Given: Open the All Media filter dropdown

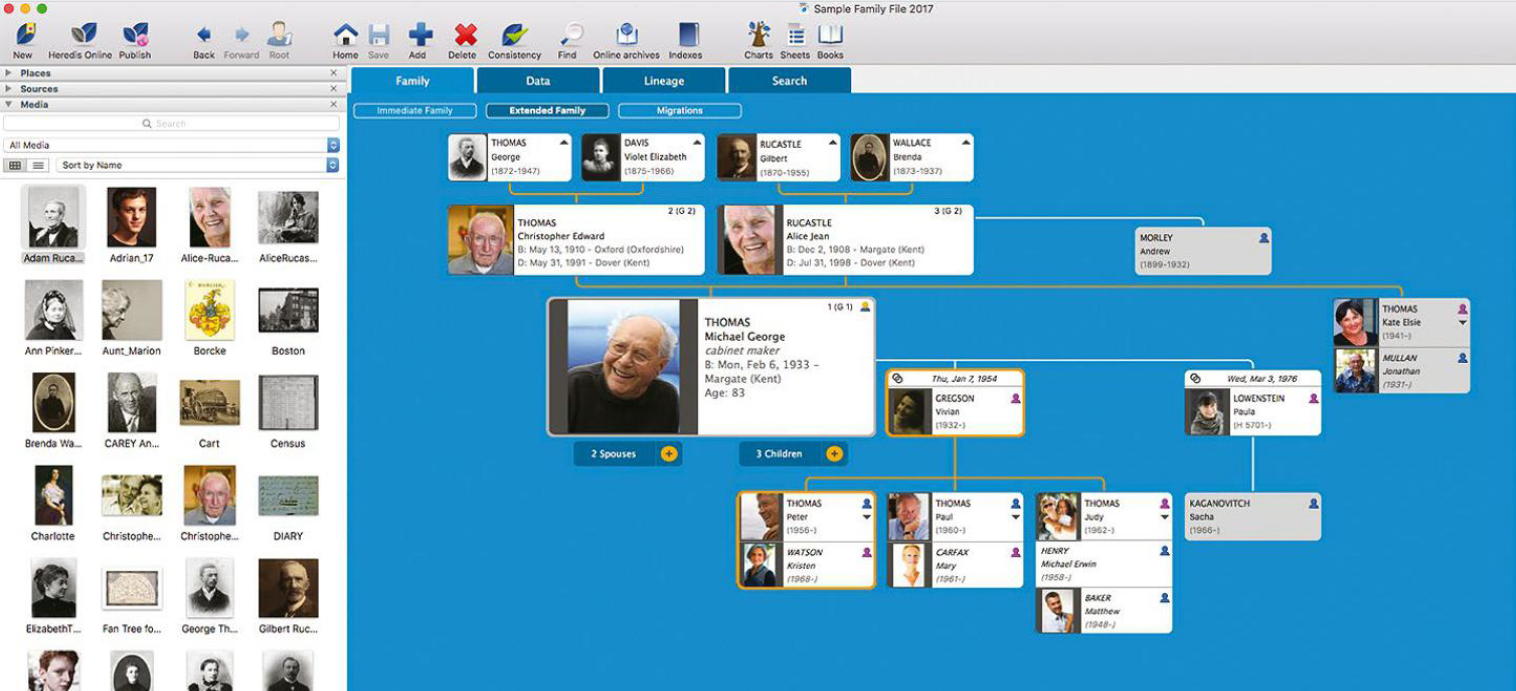Looking at the screenshot, I should (x=172, y=145).
